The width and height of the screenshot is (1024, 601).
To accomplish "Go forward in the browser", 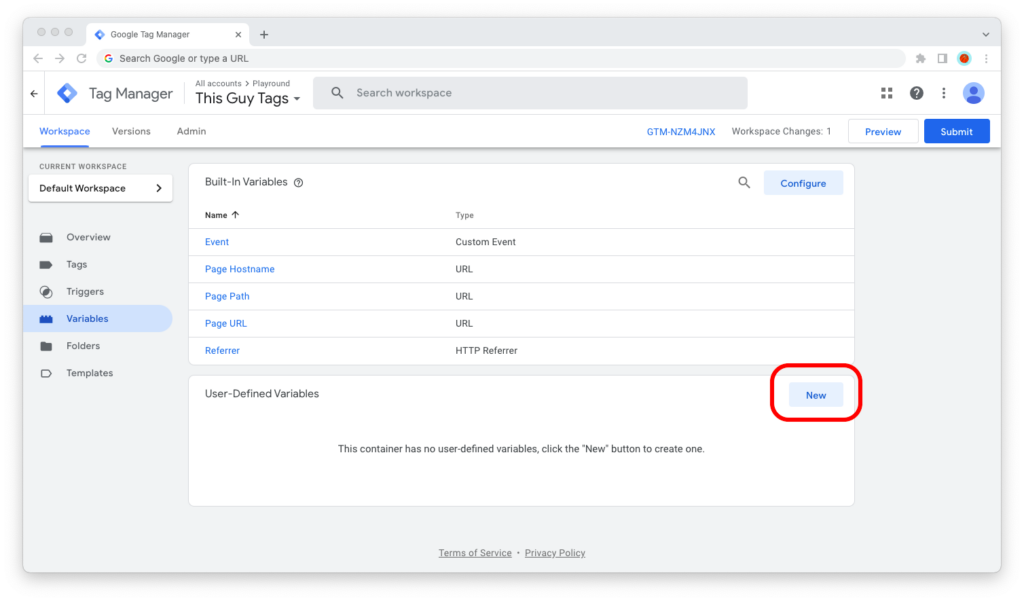I will [59, 59].
